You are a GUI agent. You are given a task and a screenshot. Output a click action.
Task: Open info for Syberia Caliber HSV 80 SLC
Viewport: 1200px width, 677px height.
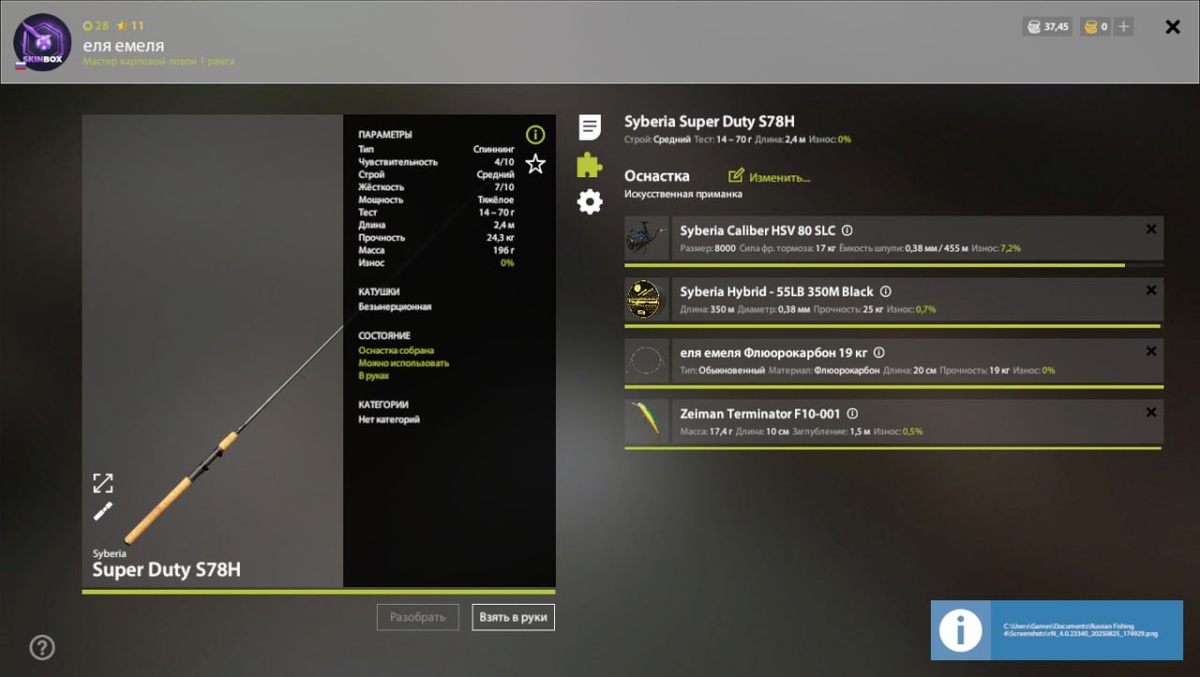point(847,230)
